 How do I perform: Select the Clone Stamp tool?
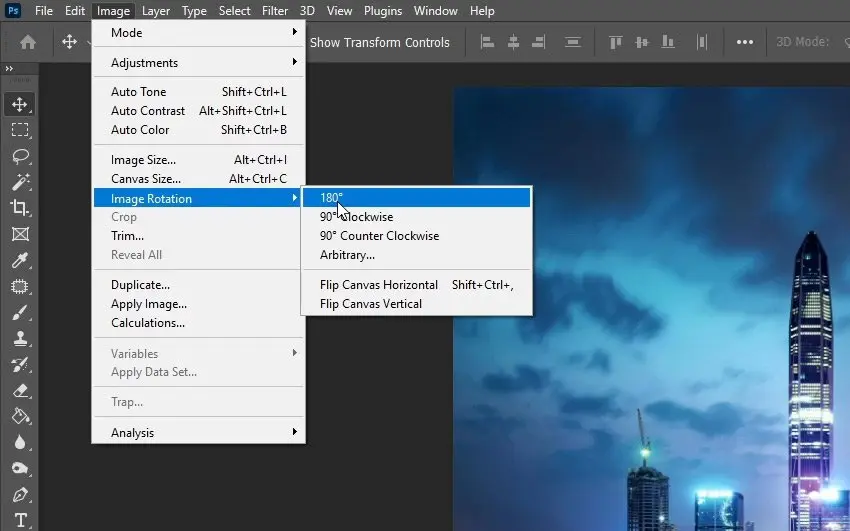point(20,339)
